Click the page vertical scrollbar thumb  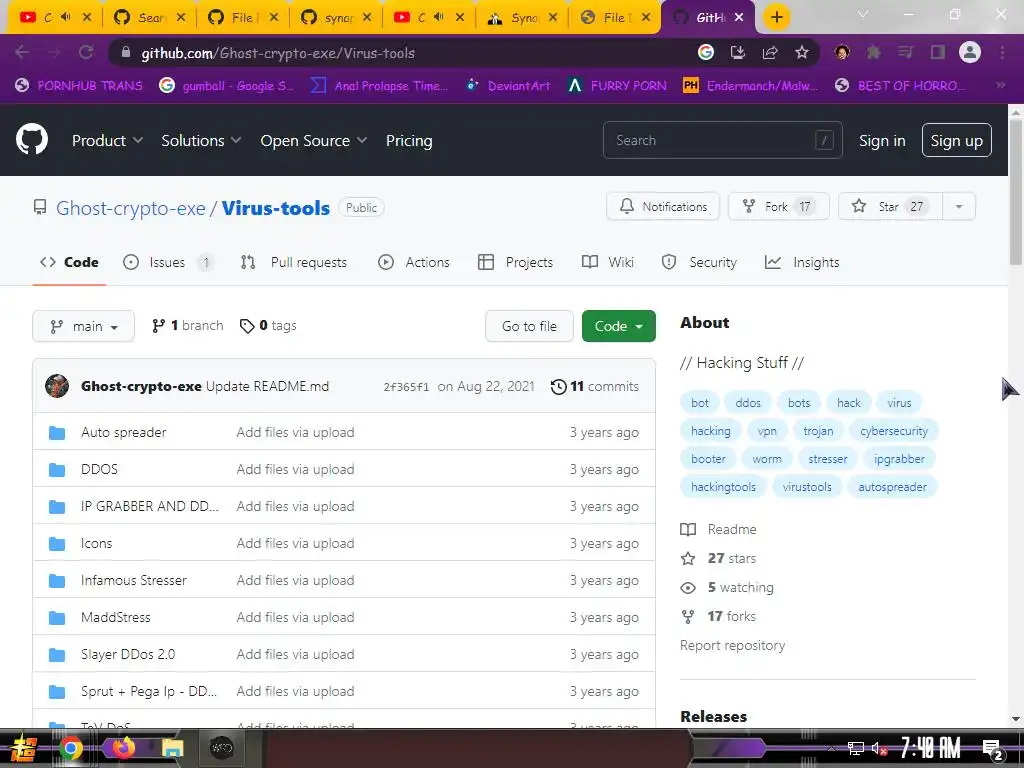click(1016, 193)
